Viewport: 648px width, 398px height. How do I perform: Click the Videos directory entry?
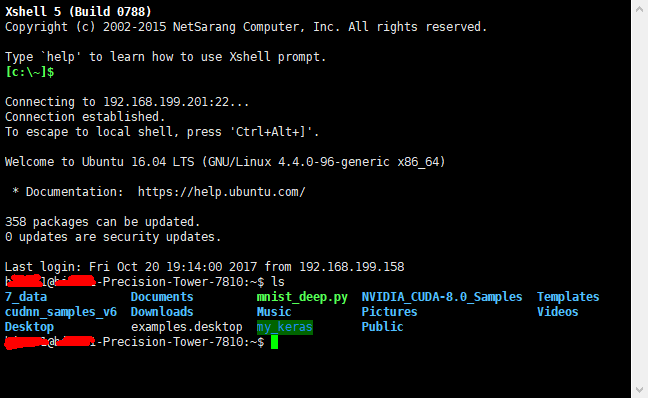(x=557, y=312)
